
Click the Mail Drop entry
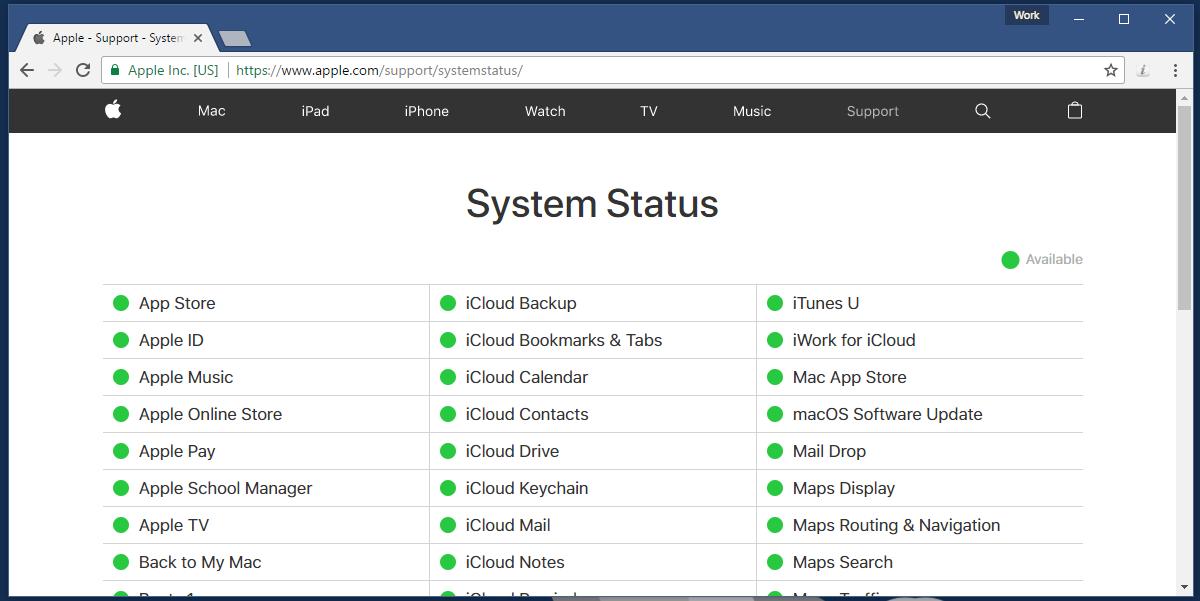pyautogui.click(x=829, y=451)
